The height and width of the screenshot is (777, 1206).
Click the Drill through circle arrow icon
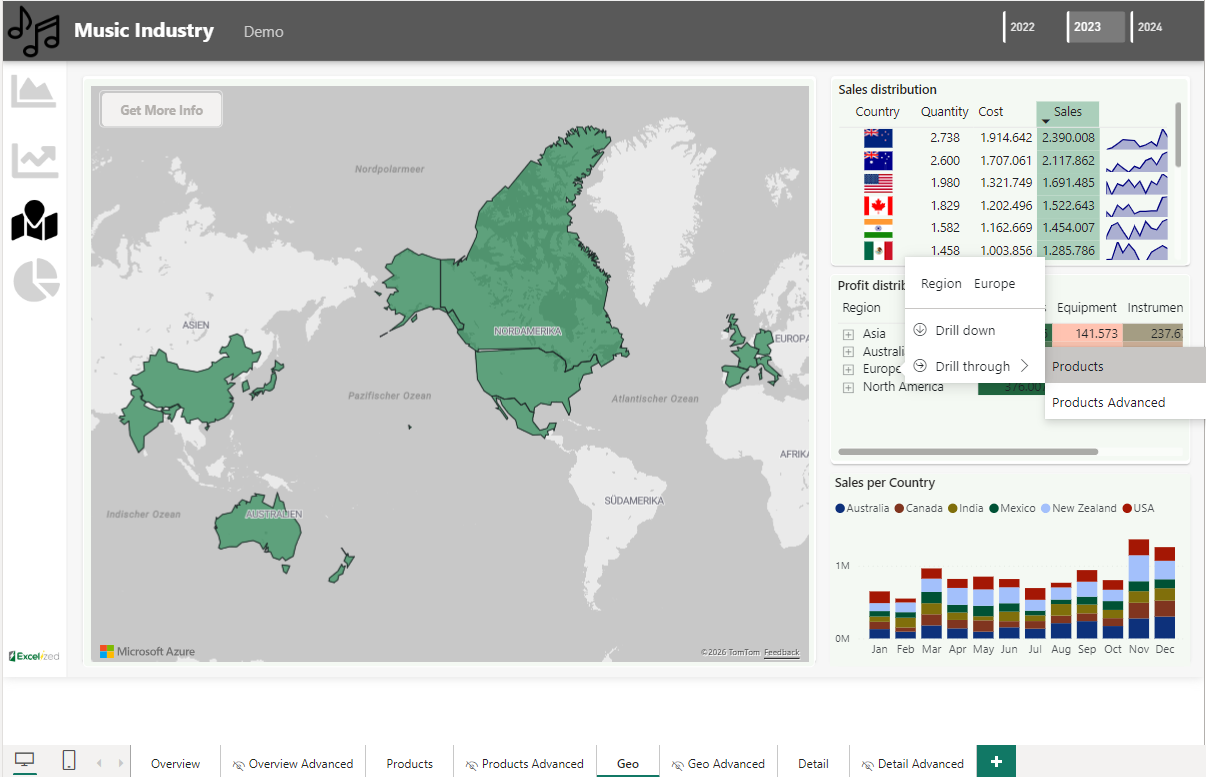coord(920,366)
